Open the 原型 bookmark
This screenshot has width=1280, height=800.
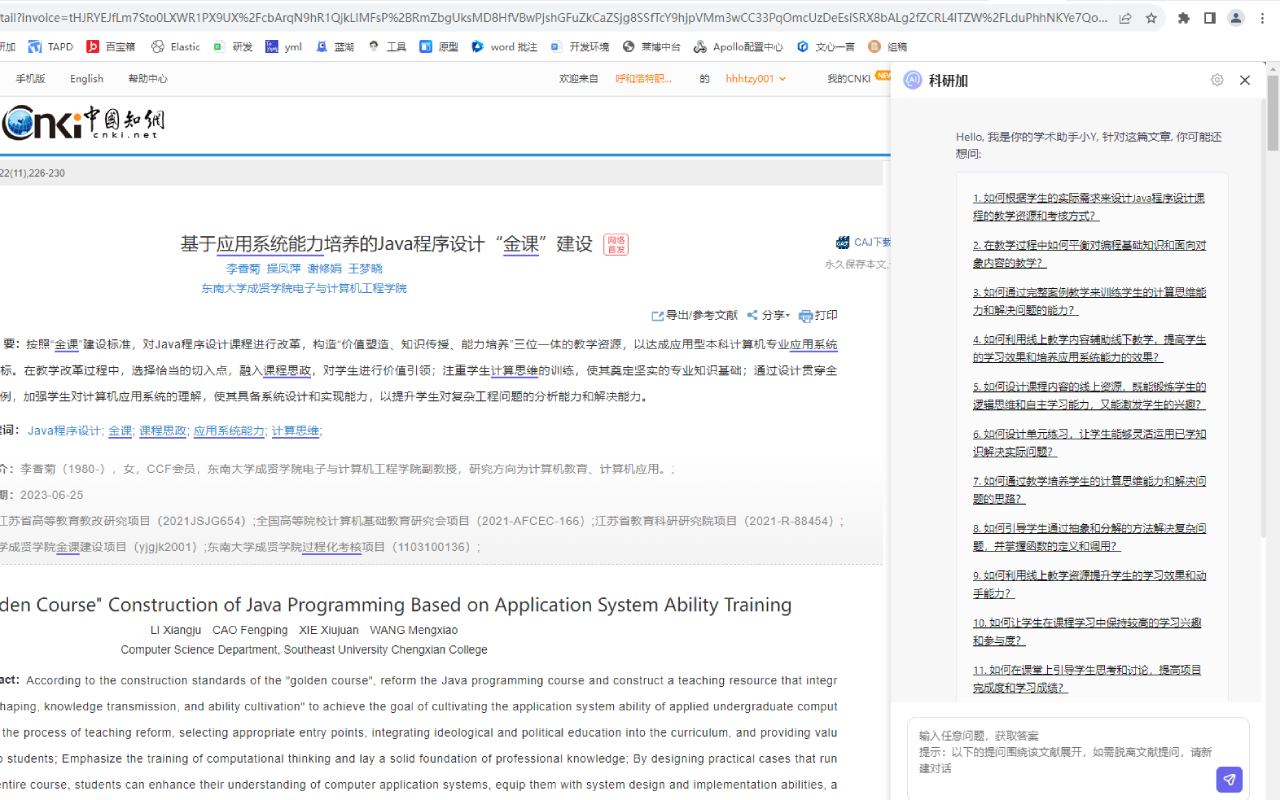click(x=439, y=47)
